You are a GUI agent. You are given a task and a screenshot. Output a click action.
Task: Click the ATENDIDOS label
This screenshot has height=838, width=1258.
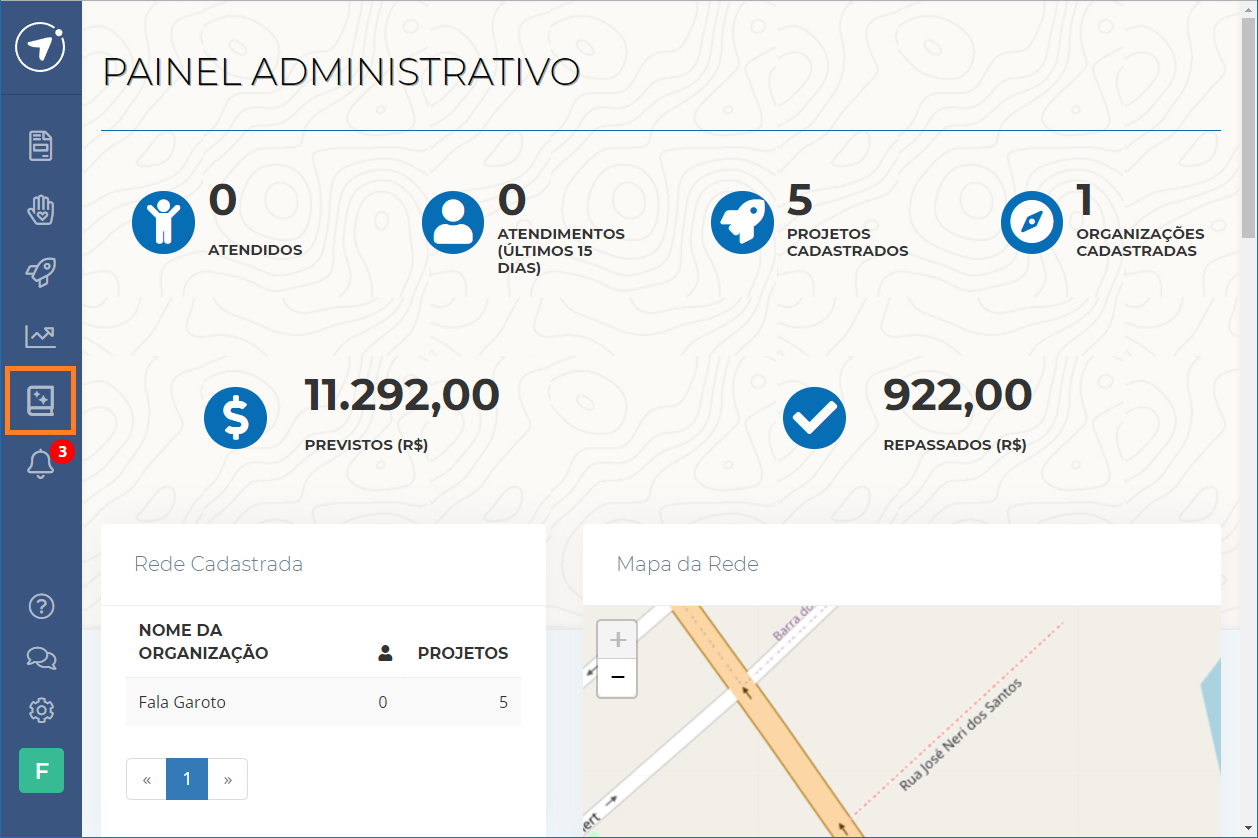click(255, 250)
